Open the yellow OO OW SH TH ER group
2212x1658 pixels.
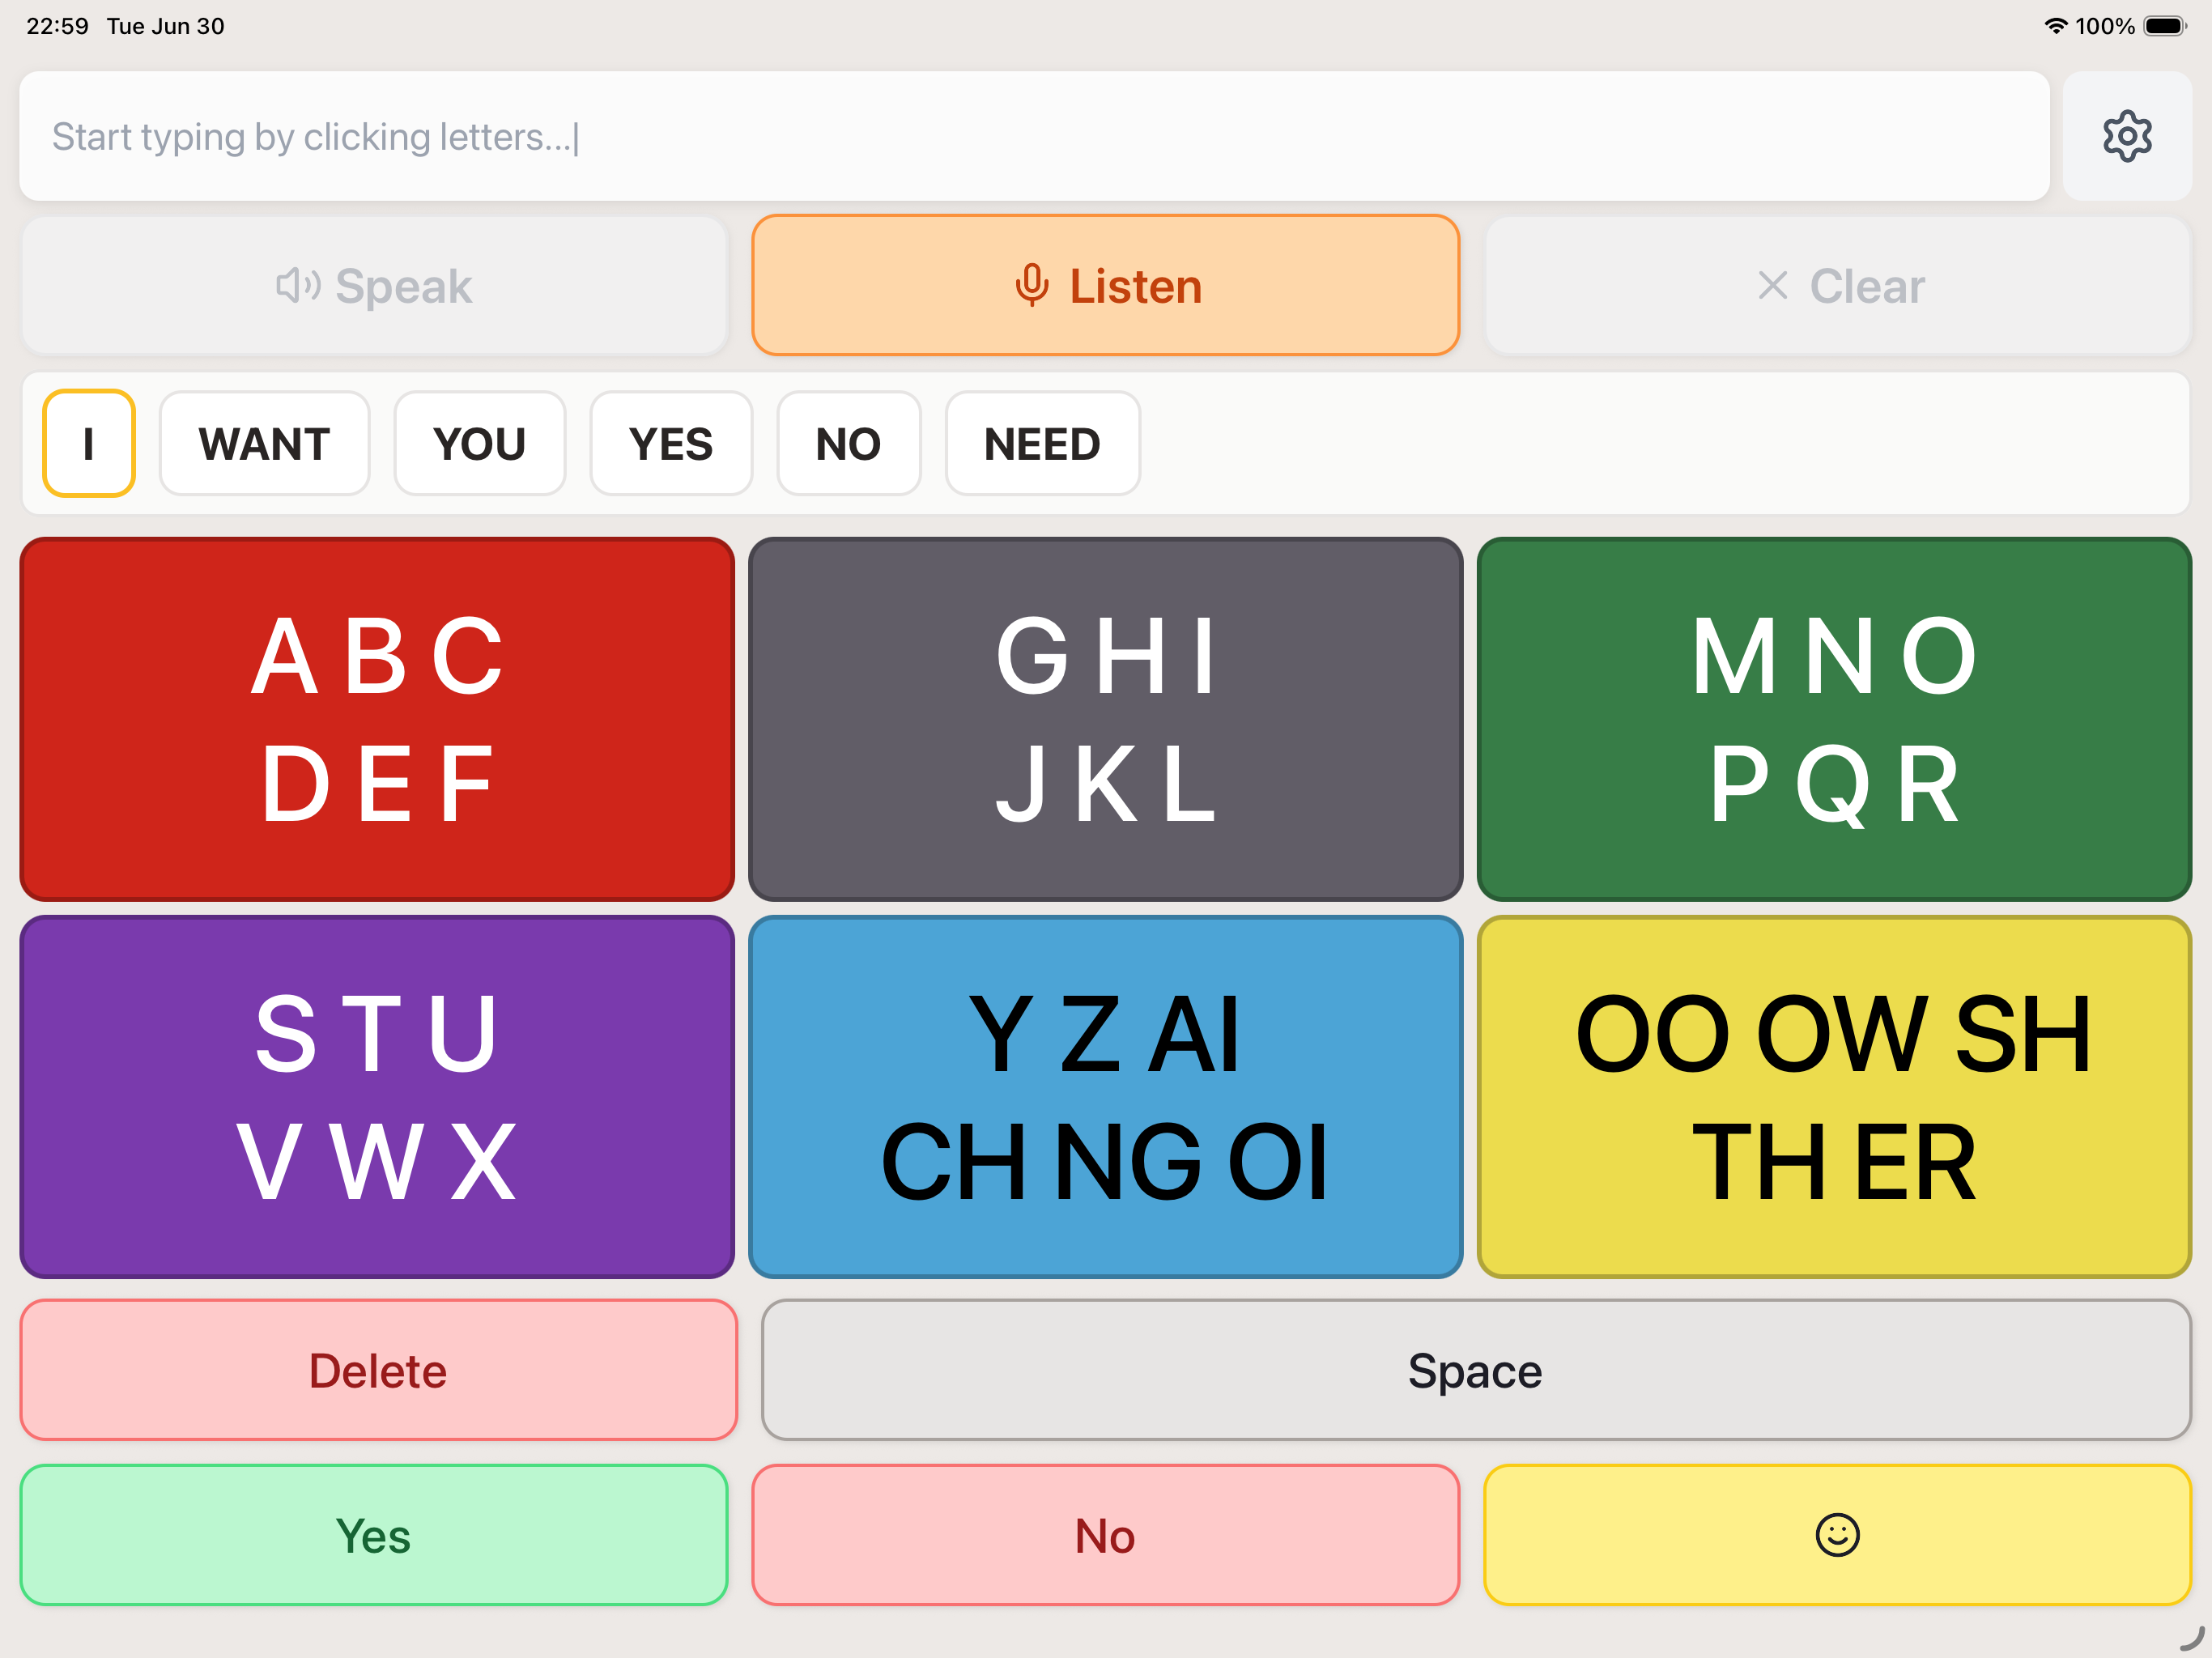1834,1097
